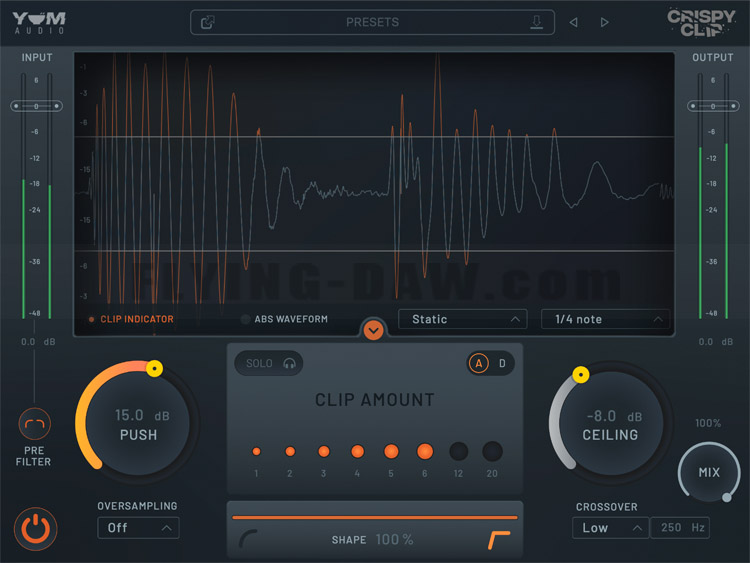Click the Shape 100 % value
Image resolution: width=750 pixels, height=563 pixels.
point(395,540)
